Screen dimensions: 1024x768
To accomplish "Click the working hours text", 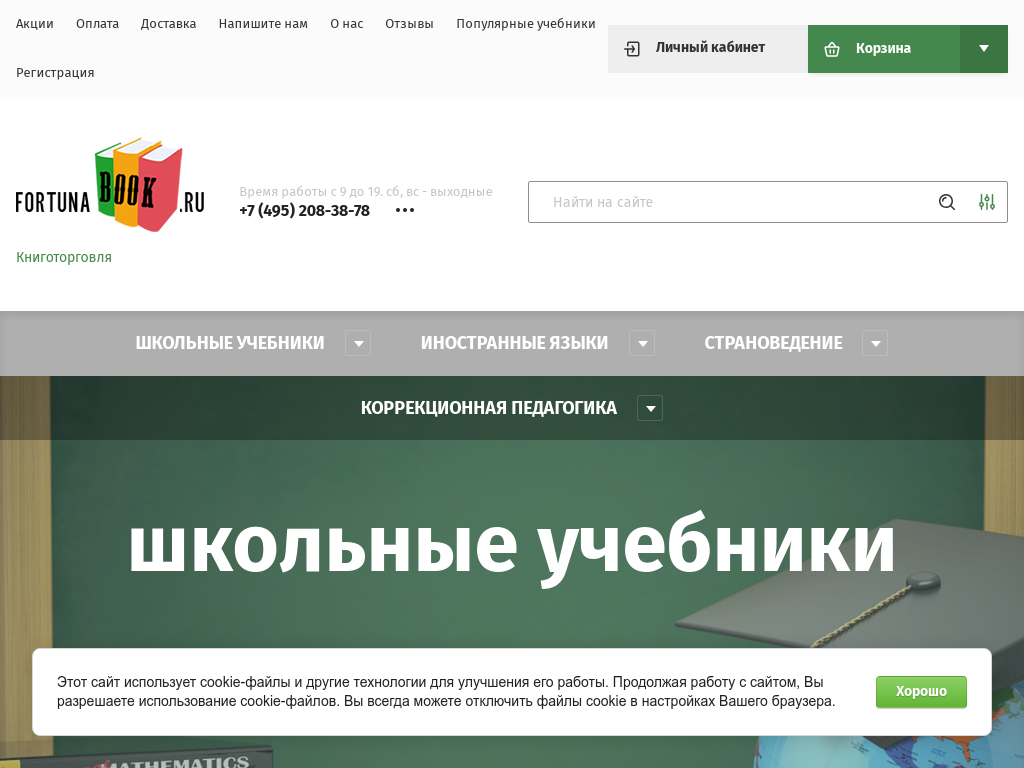I will (x=366, y=191).
